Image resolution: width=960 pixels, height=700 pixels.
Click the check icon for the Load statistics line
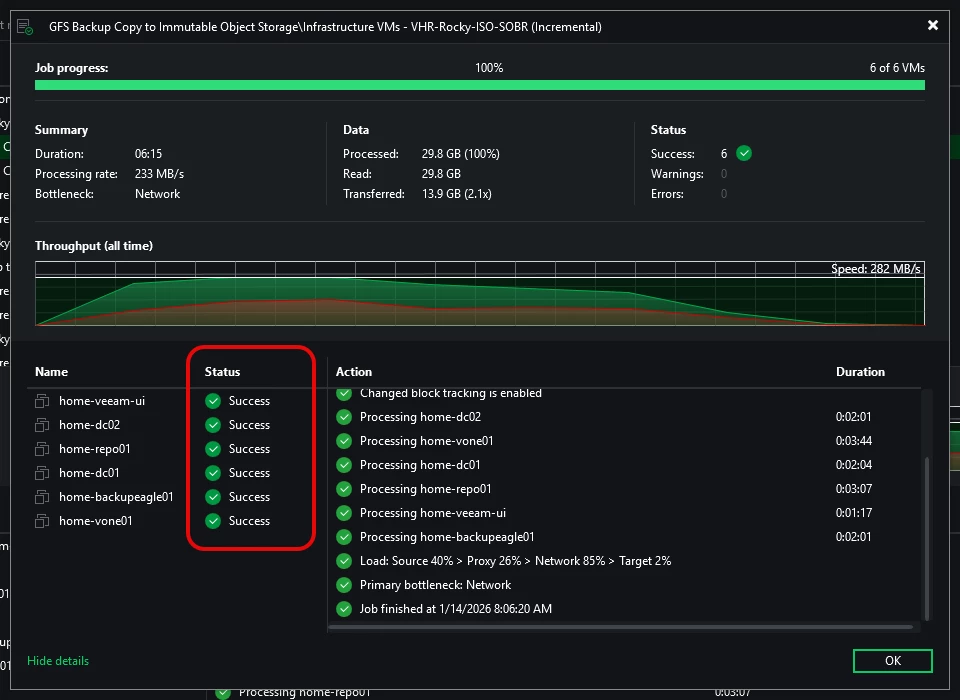pyautogui.click(x=344, y=561)
